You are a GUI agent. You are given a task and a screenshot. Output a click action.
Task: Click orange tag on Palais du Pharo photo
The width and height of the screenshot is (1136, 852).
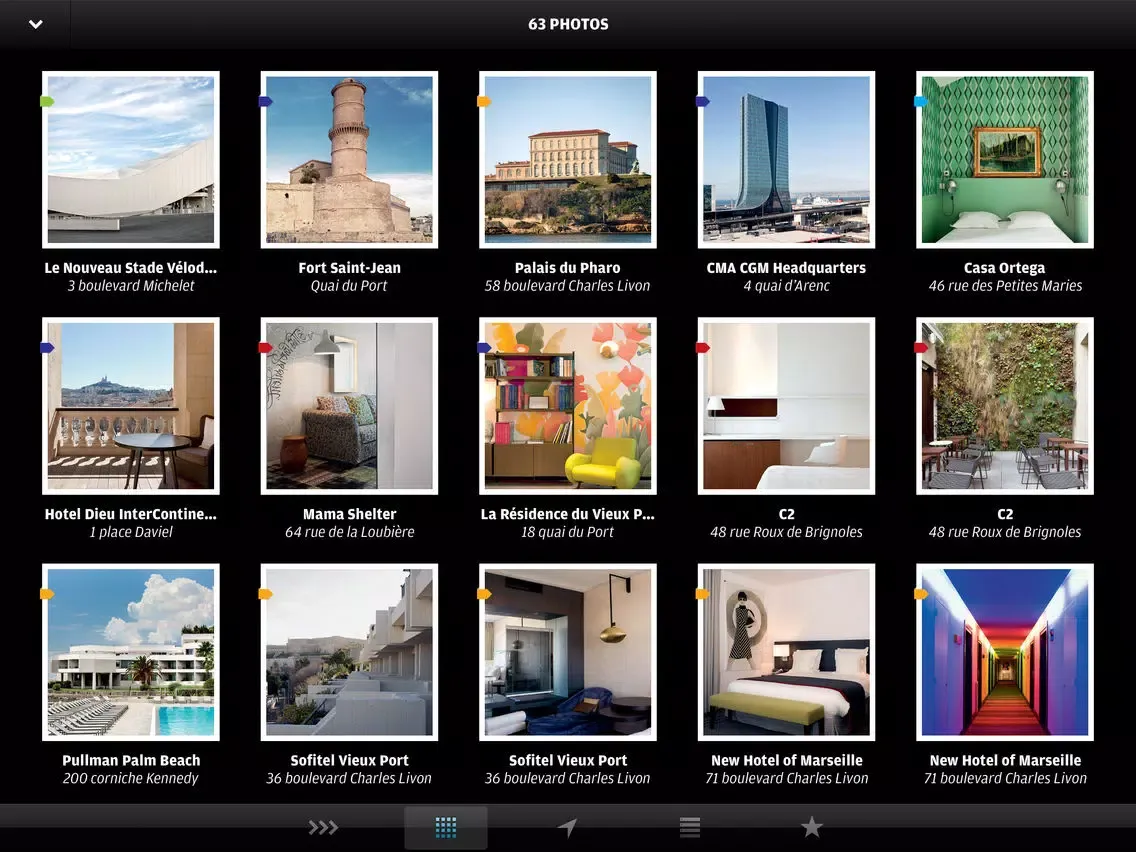point(484,101)
